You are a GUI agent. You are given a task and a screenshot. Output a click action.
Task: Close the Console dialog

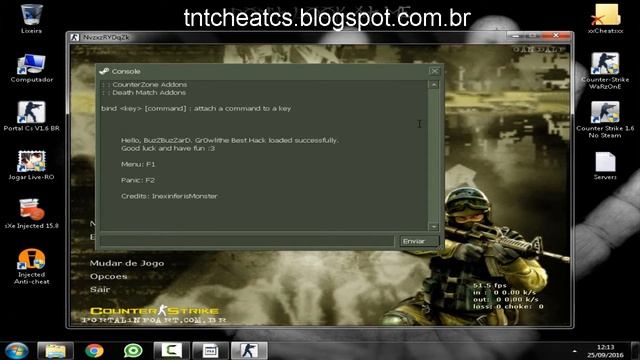click(x=435, y=71)
